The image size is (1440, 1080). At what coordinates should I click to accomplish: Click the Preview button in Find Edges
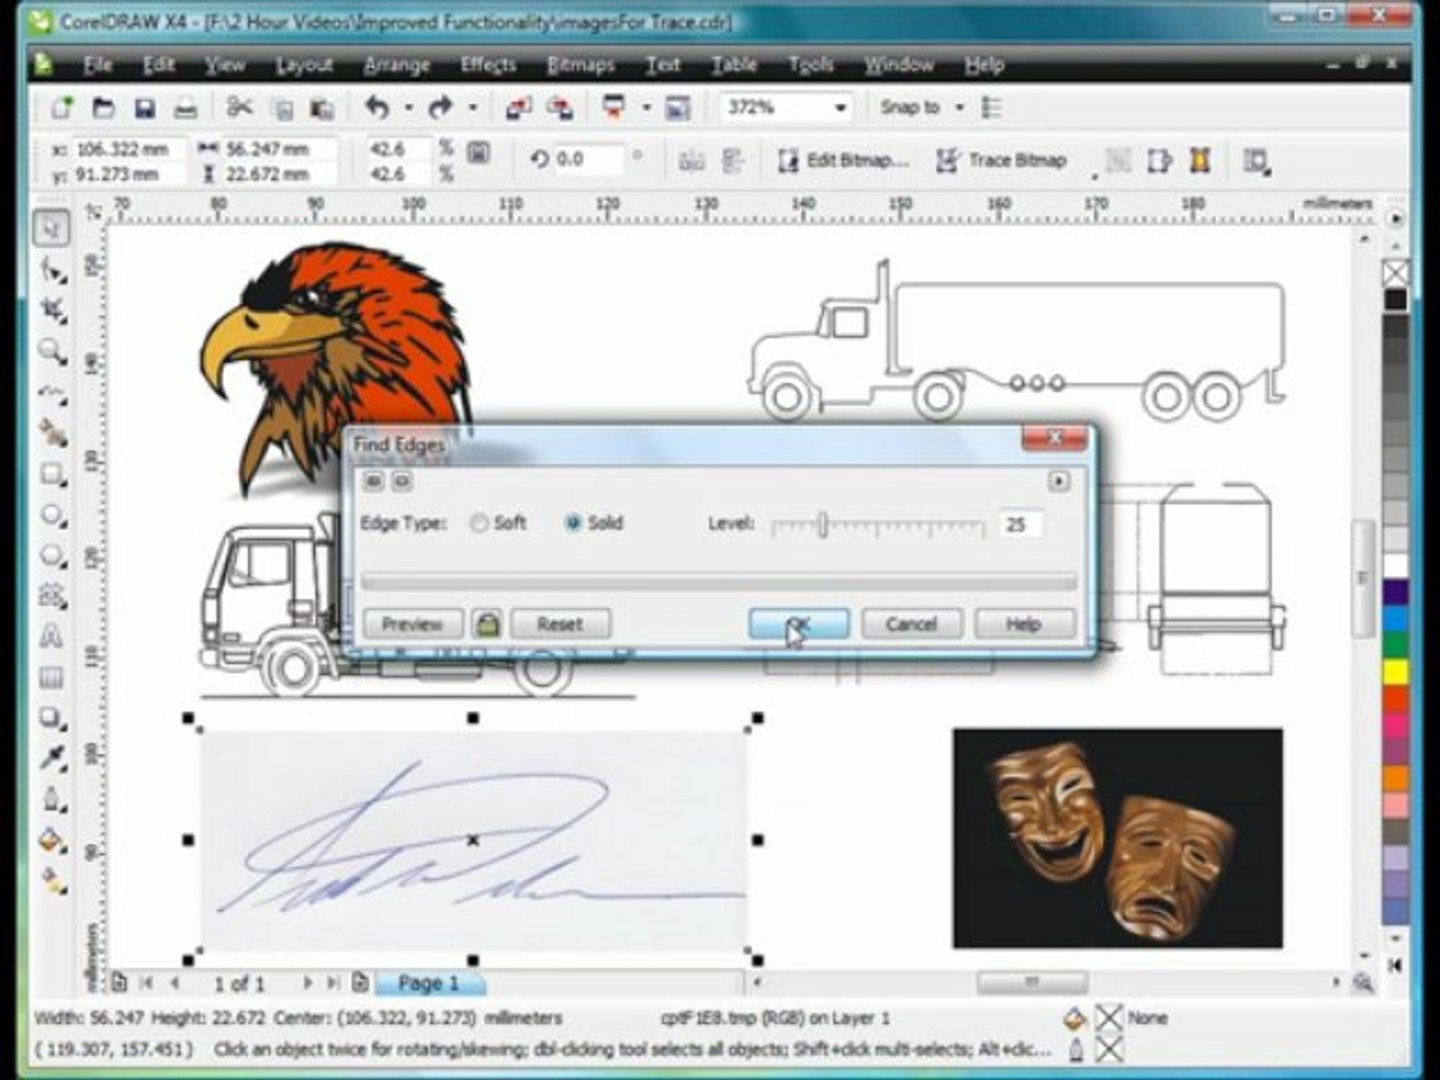pos(412,624)
